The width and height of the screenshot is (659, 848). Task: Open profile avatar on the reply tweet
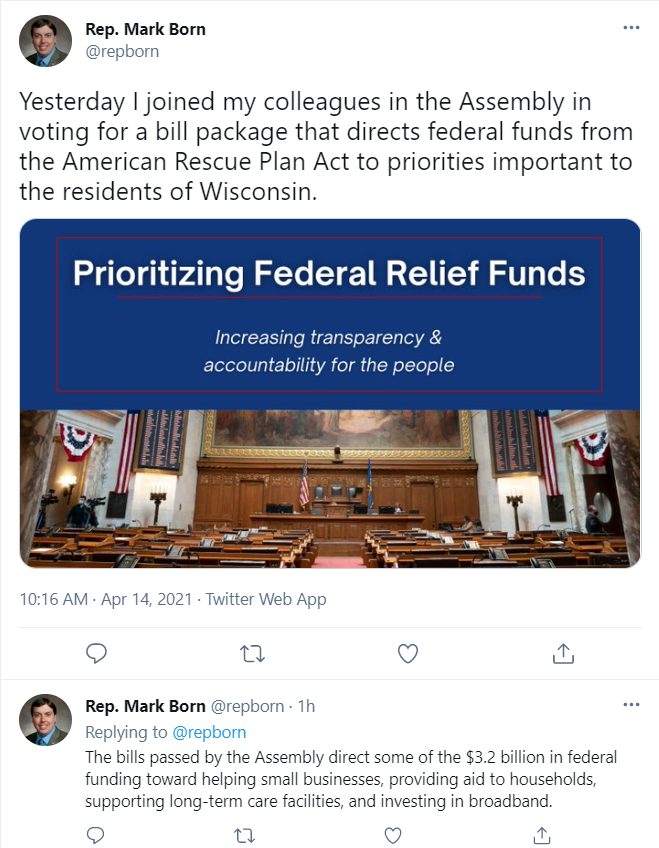coord(45,720)
